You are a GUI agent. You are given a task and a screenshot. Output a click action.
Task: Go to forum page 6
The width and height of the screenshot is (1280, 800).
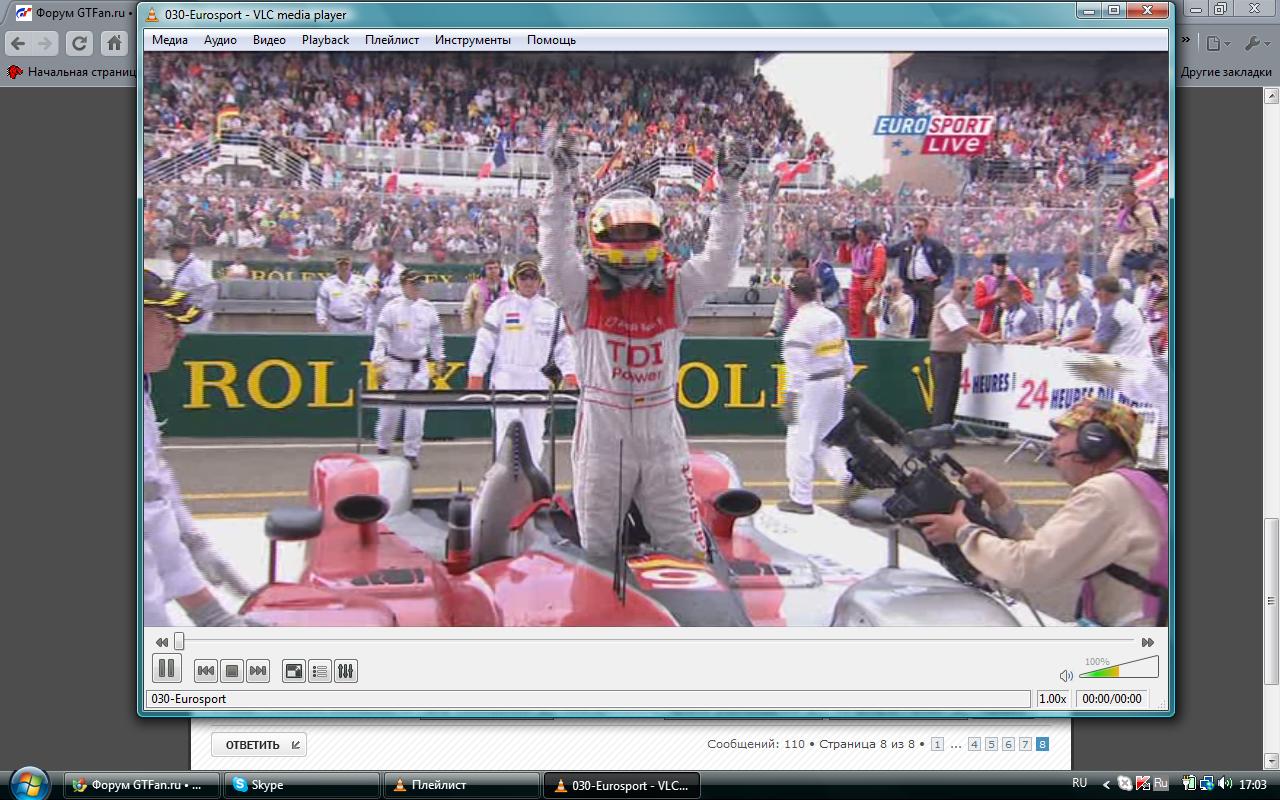[x=1008, y=744]
